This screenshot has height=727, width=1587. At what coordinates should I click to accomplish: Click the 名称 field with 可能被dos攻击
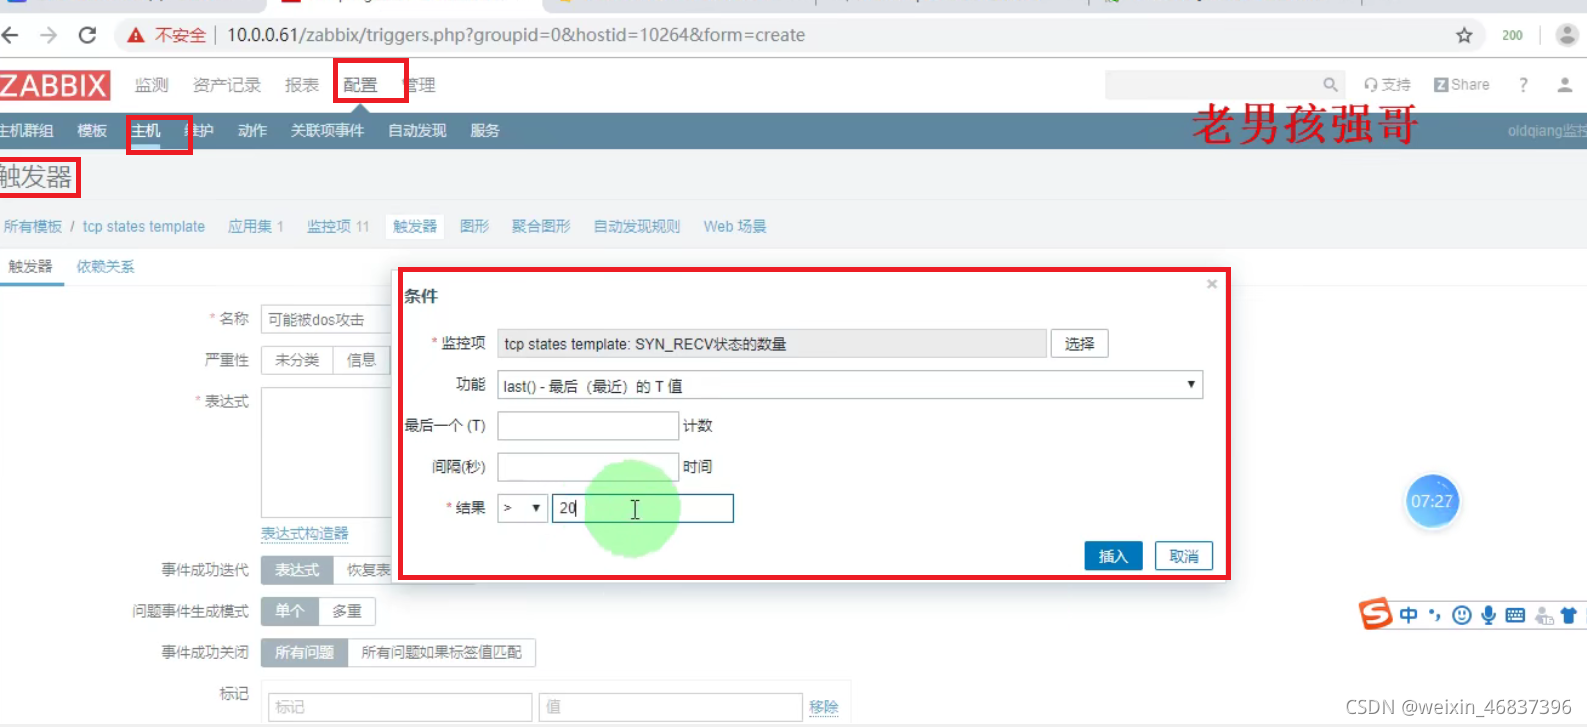pos(326,320)
